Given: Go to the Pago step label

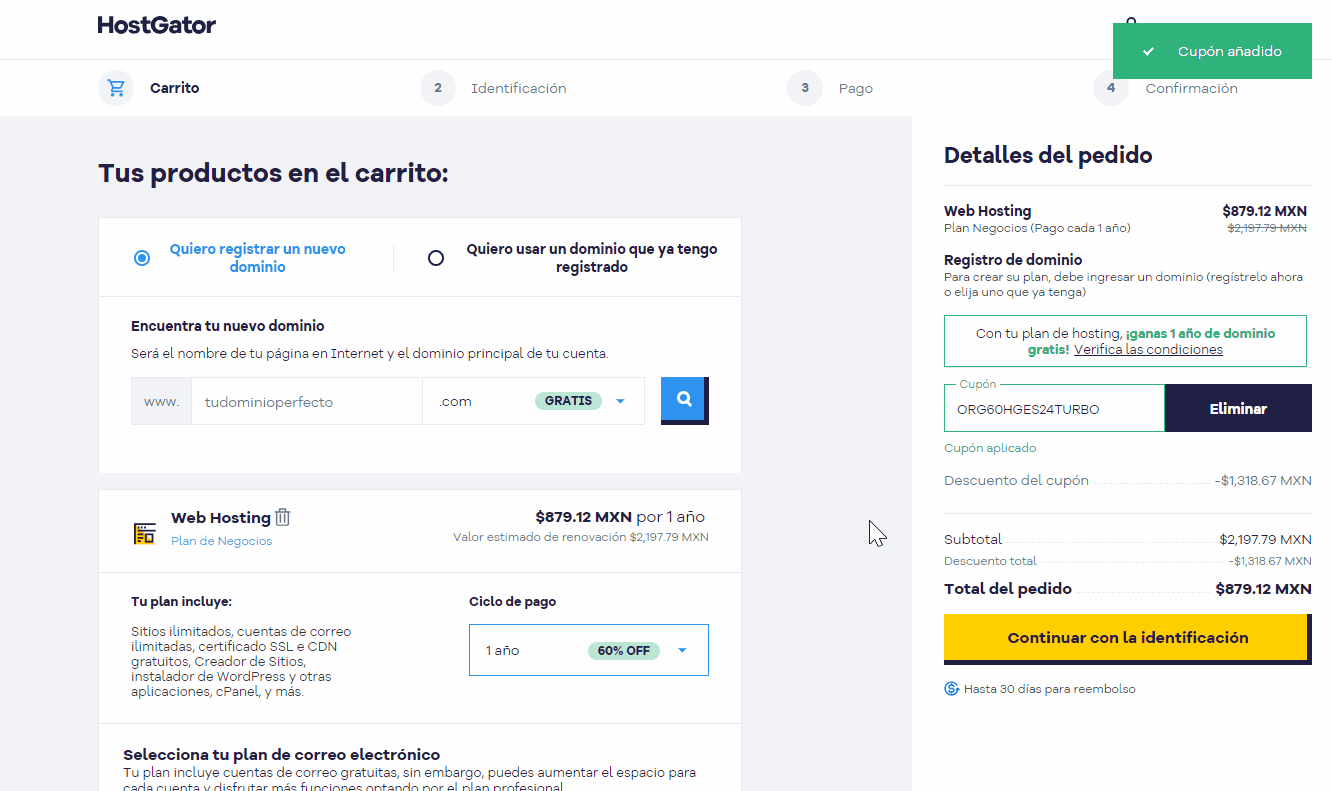Looking at the screenshot, I should [856, 88].
